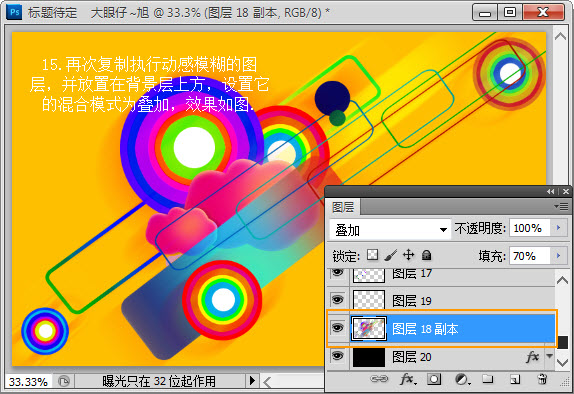This screenshot has width=574, height=394.
Task: Click the black 图层 20 thumbnail
Action: 369,357
